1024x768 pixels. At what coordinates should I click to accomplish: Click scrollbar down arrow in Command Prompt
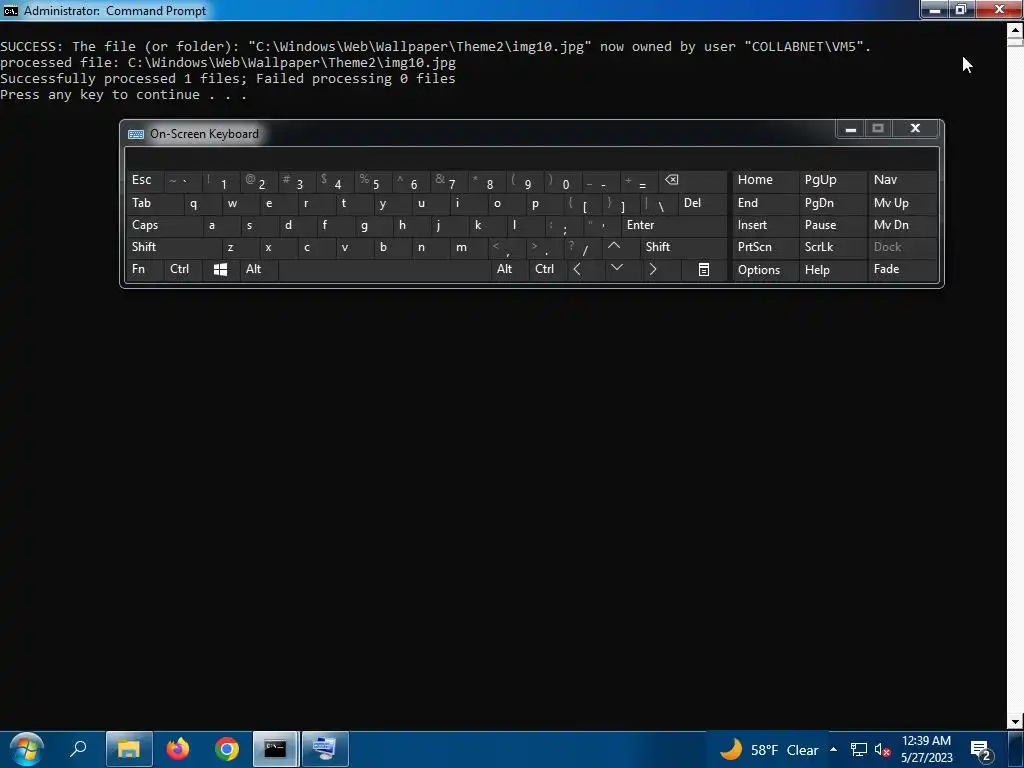(1015, 722)
